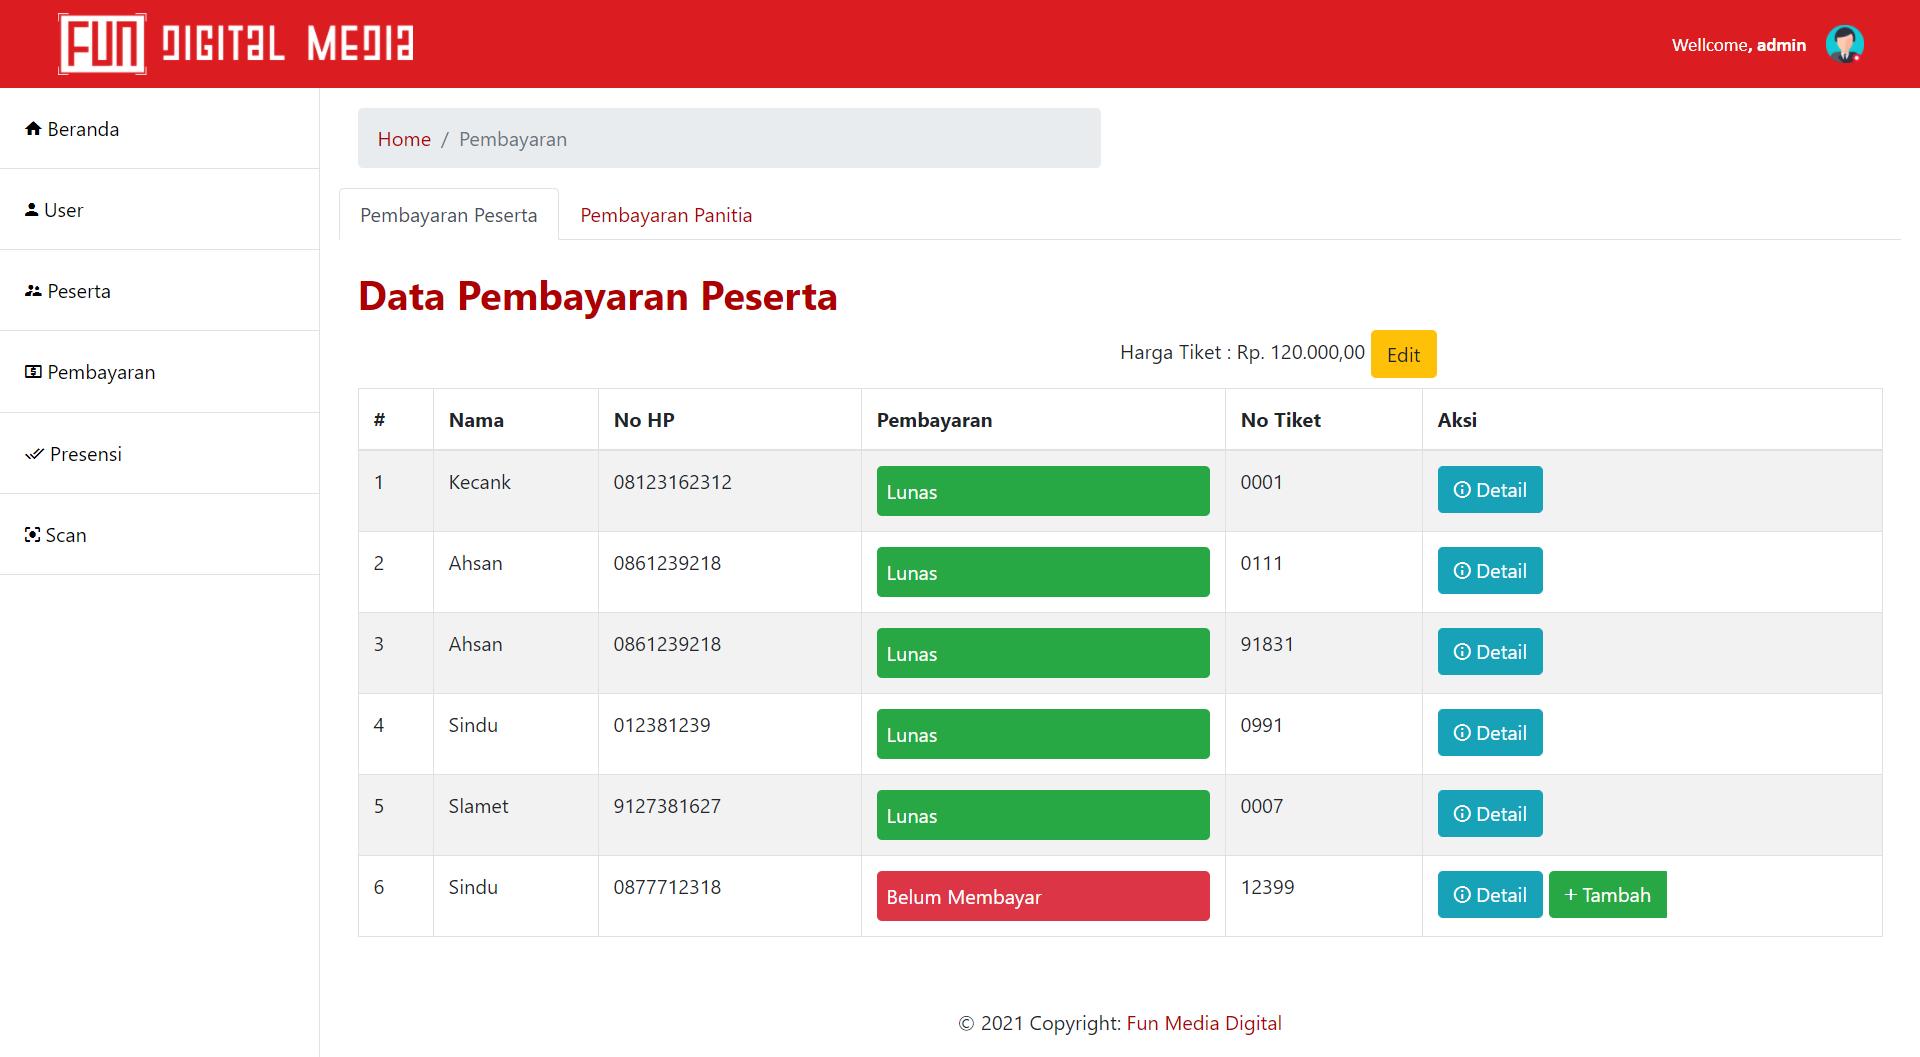
Task: Switch to the Pembayaran Panitia tab
Action: pyautogui.click(x=666, y=215)
